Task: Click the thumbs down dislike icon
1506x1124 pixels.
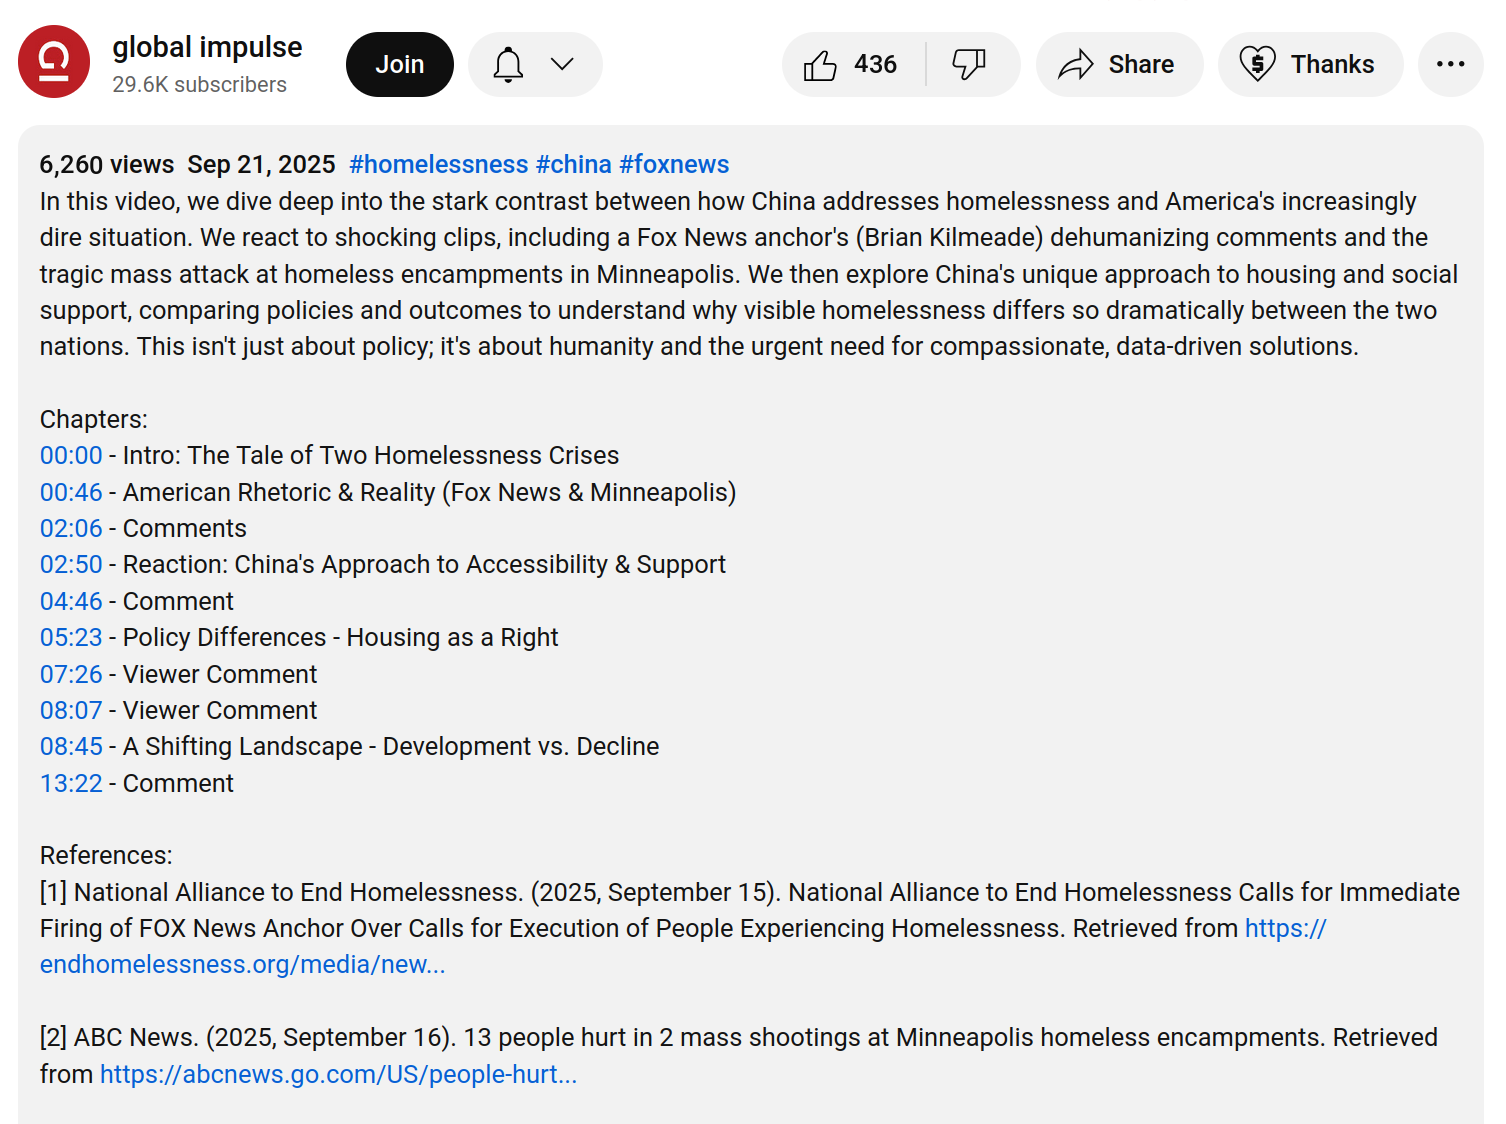Action: click(968, 65)
